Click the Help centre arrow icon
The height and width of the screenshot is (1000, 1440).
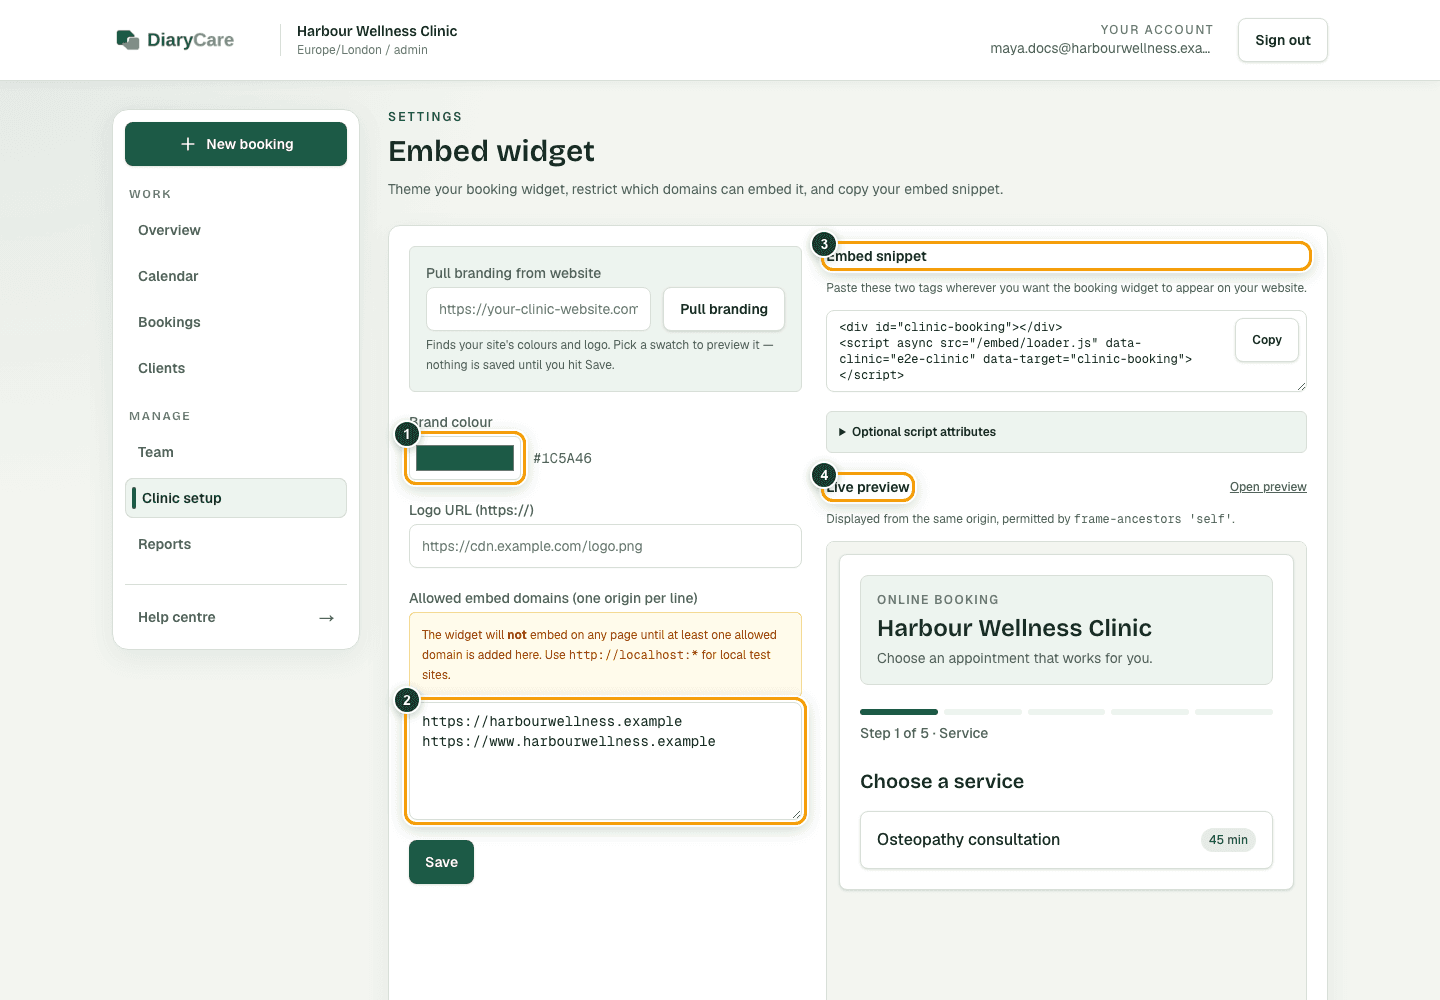point(326,618)
